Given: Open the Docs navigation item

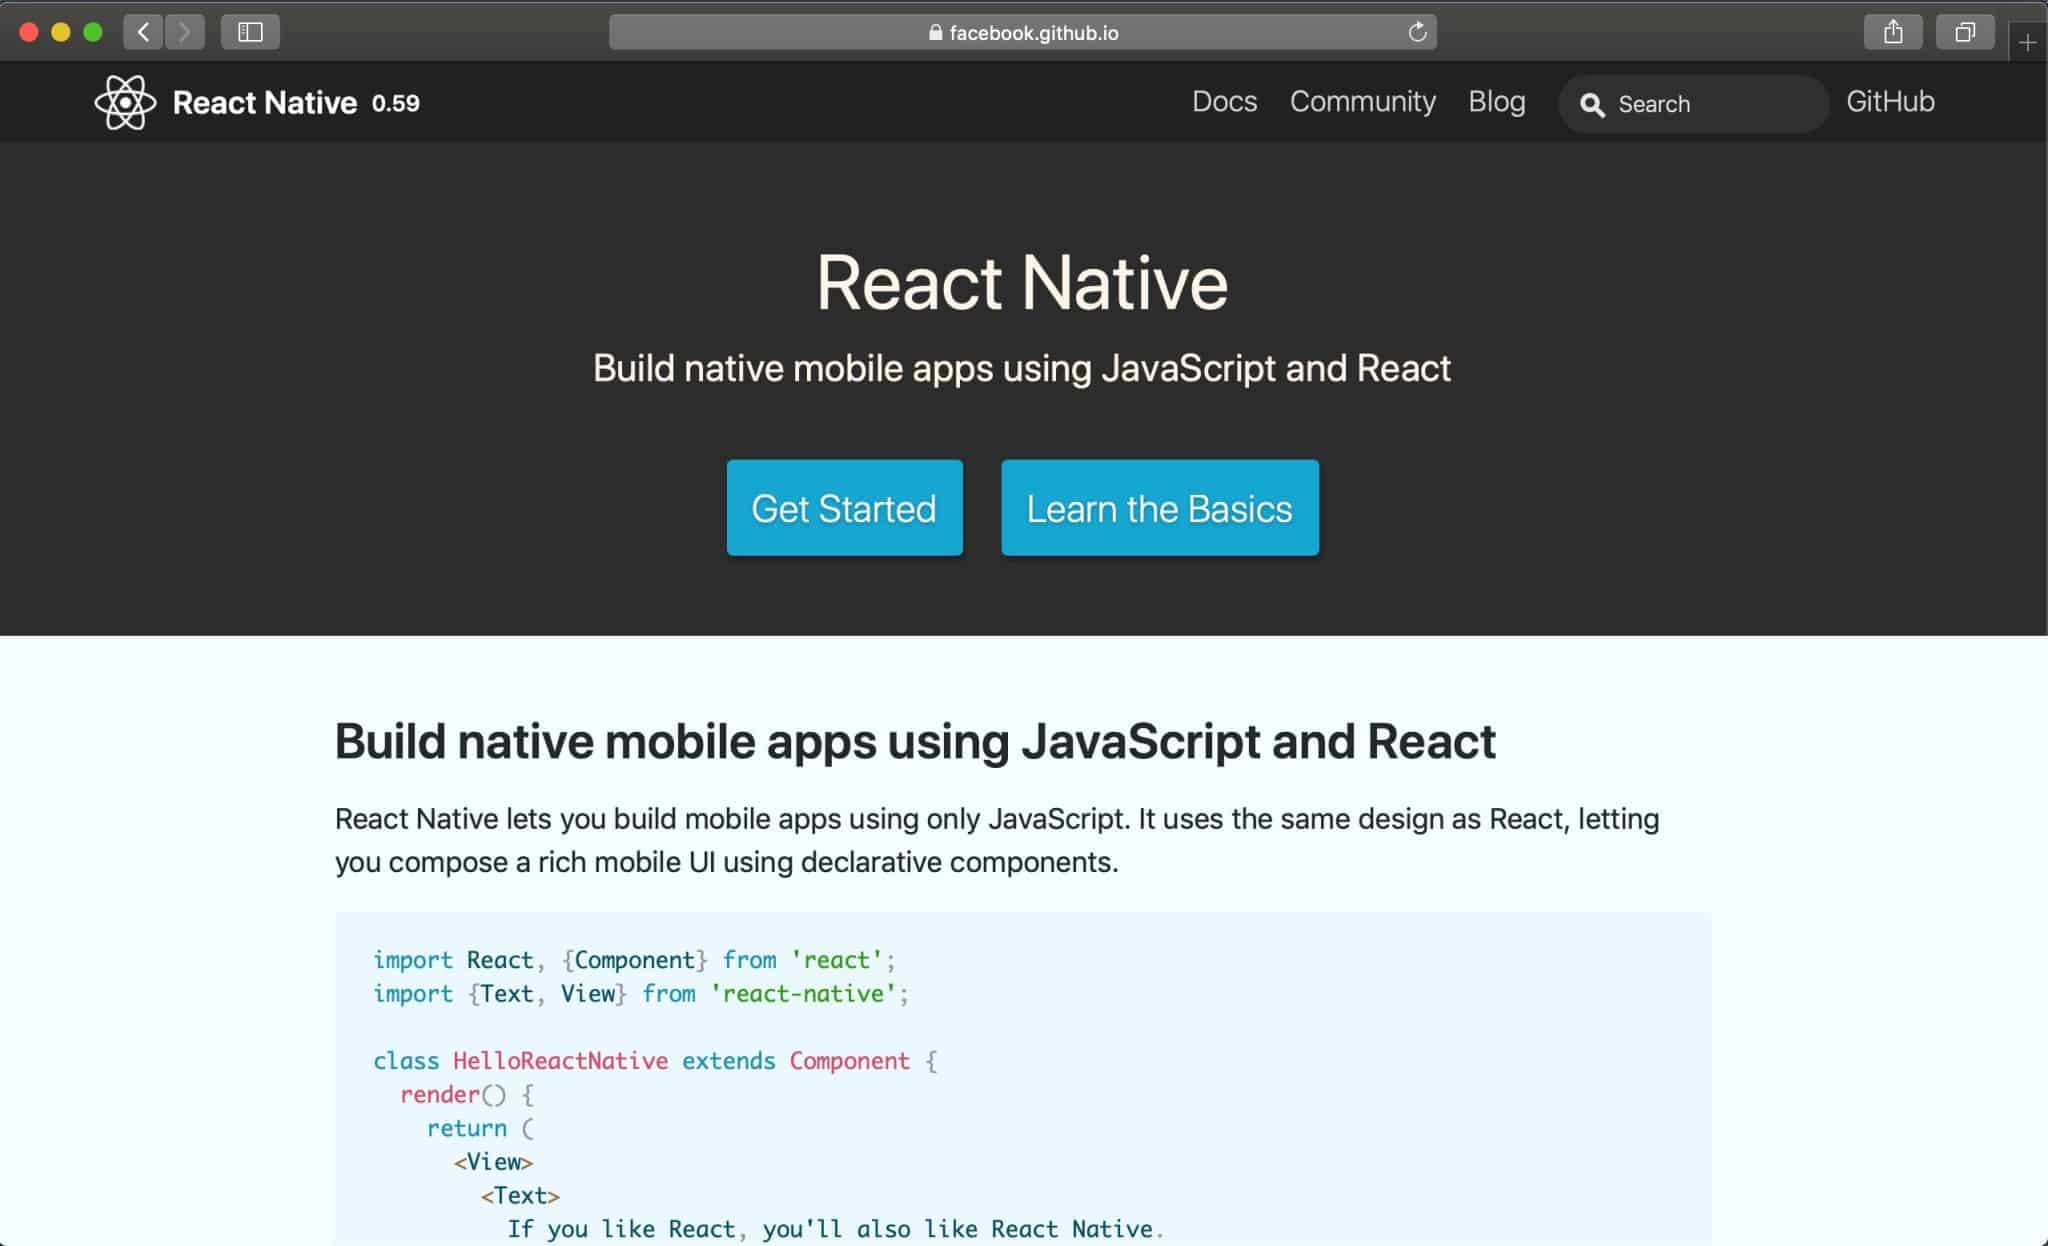Looking at the screenshot, I should [x=1224, y=102].
